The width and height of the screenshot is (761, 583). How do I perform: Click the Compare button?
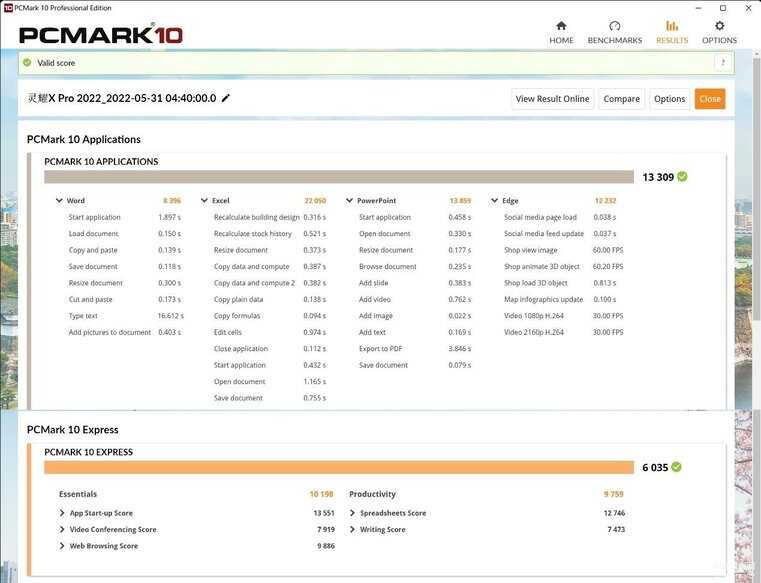tap(621, 99)
